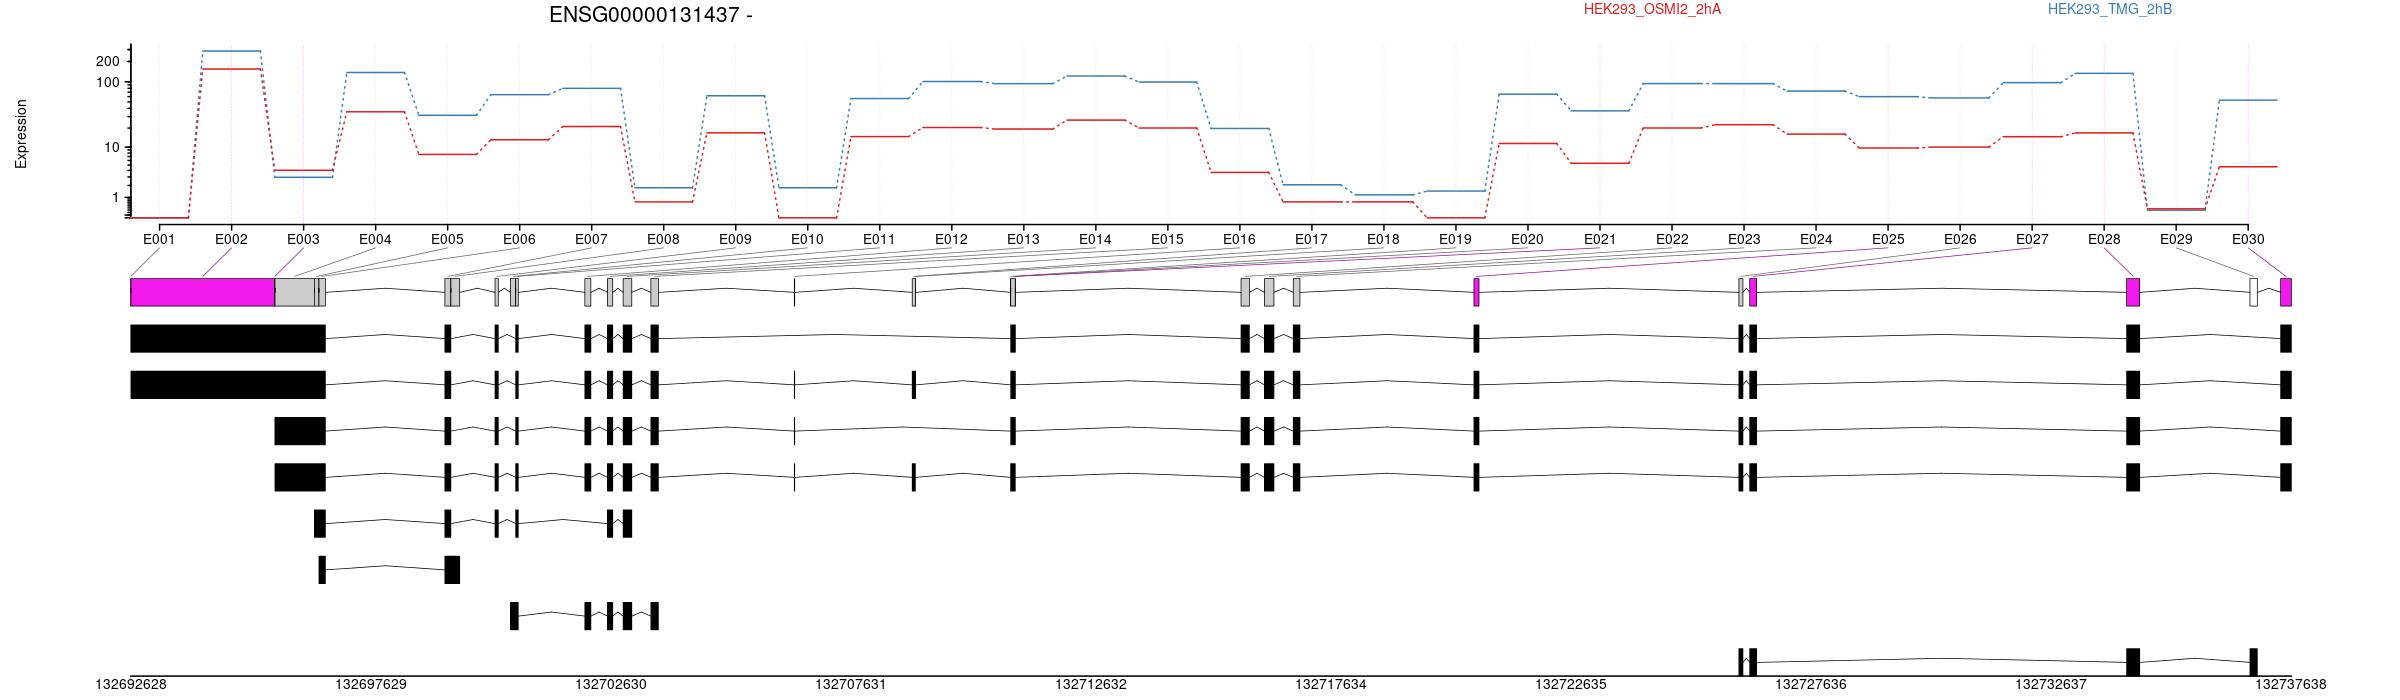Viewport: 2400px width, 700px height.
Task: Pick genomic coordinate 132712632
Action: (x=1091, y=685)
